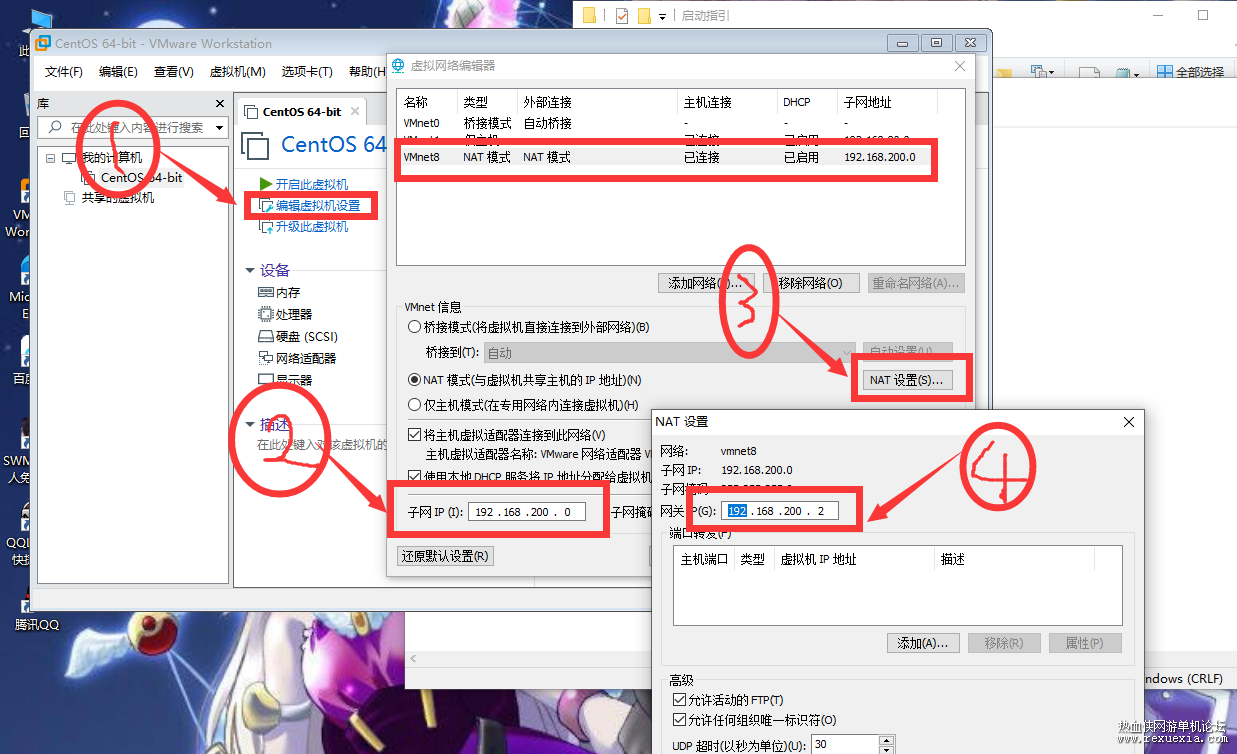Click the 主机端口 column header

(704, 559)
